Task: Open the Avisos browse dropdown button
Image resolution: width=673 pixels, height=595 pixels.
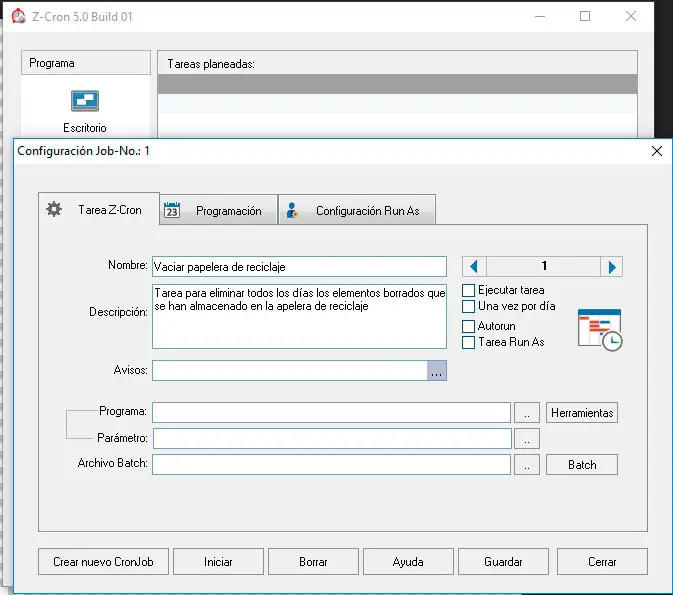Action: [x=437, y=371]
